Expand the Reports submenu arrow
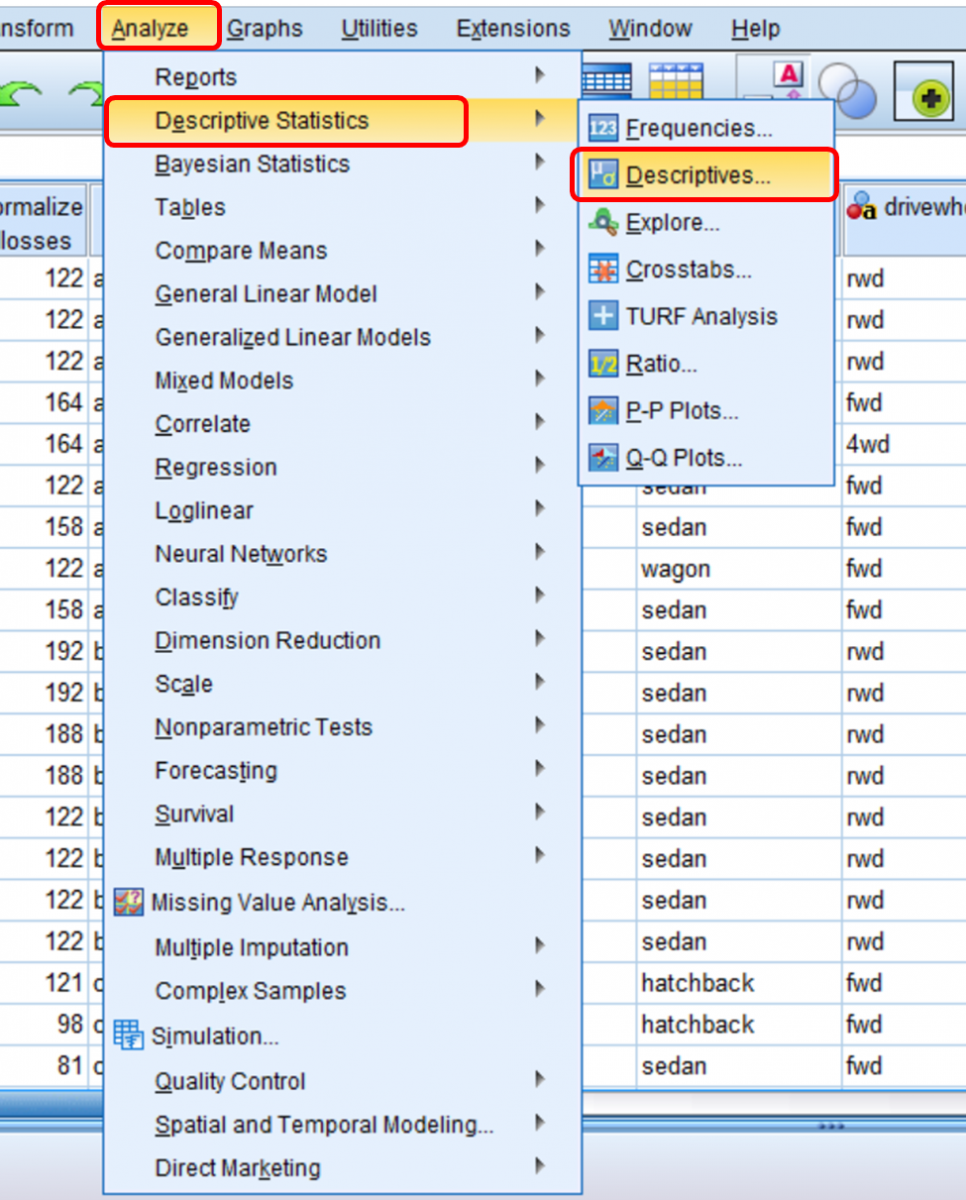Viewport: 966px width, 1200px height. pos(539,77)
